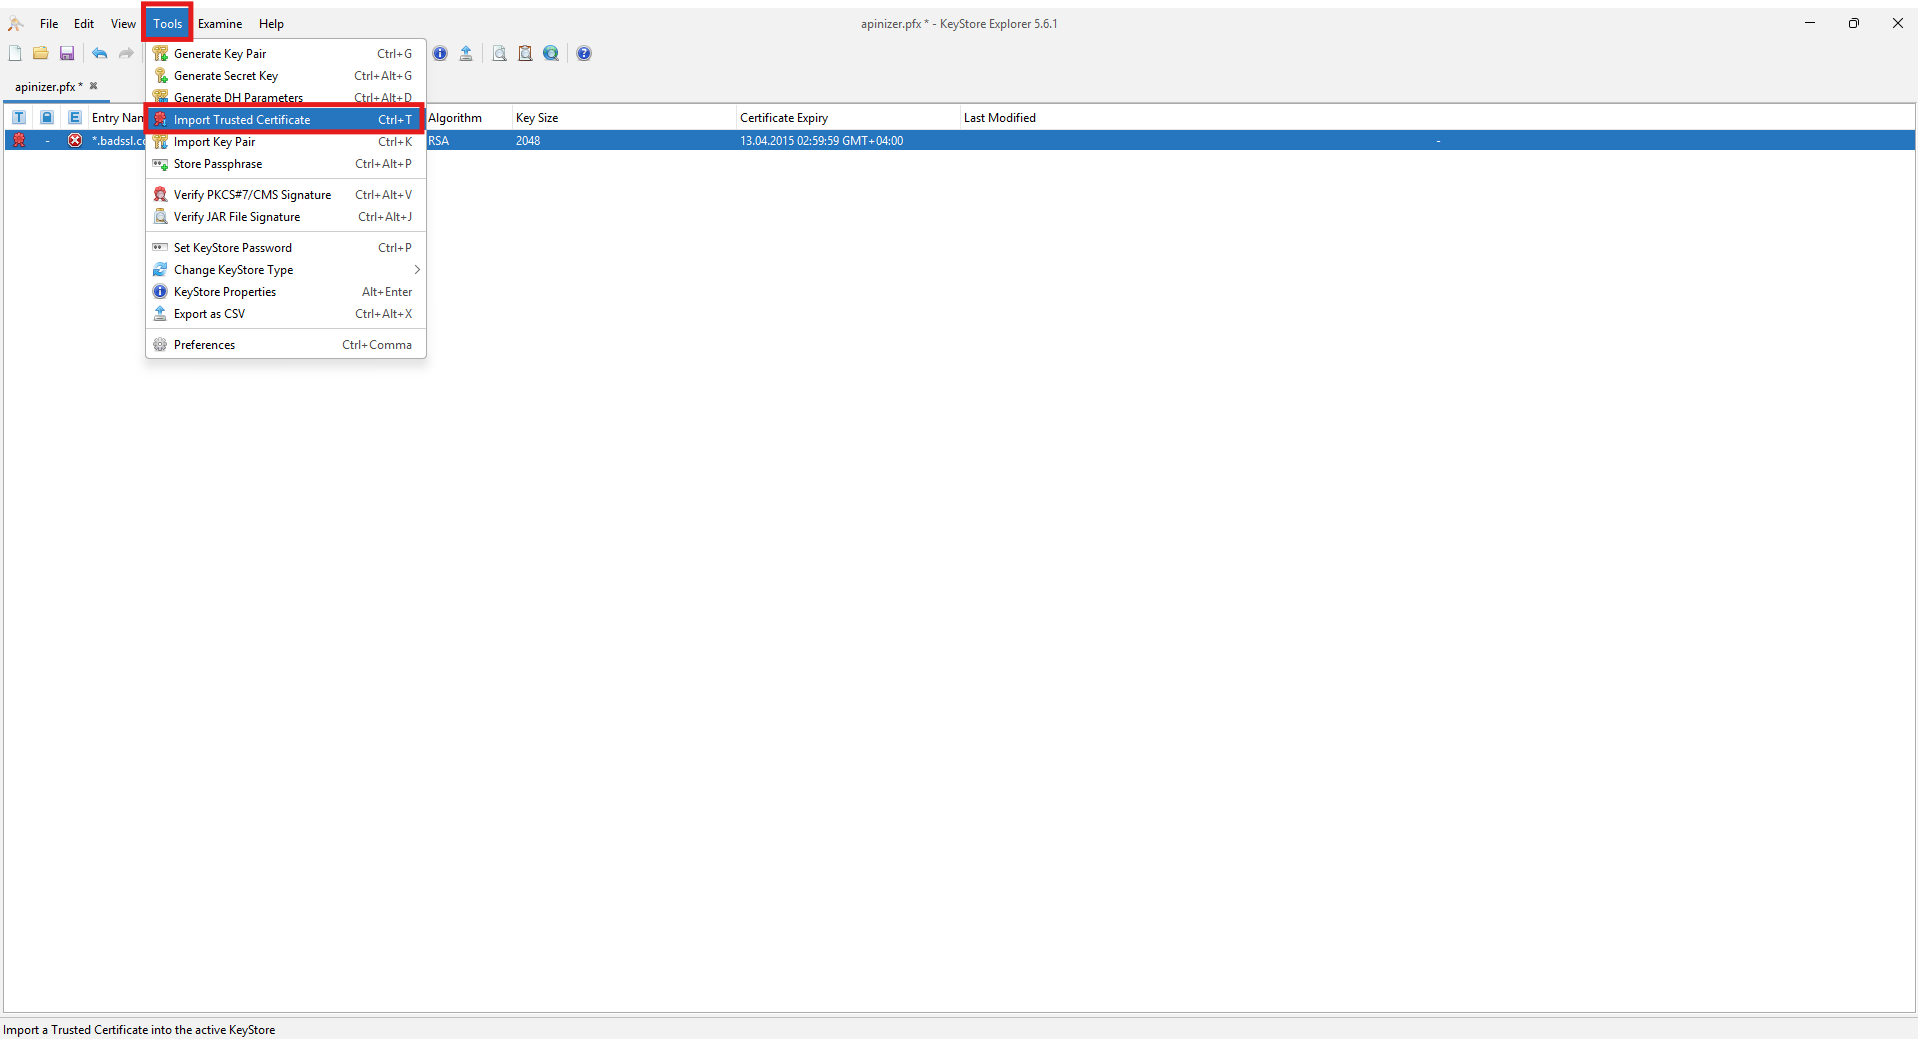The width and height of the screenshot is (1918, 1039).
Task: Open the Examine menu
Action: (x=220, y=24)
